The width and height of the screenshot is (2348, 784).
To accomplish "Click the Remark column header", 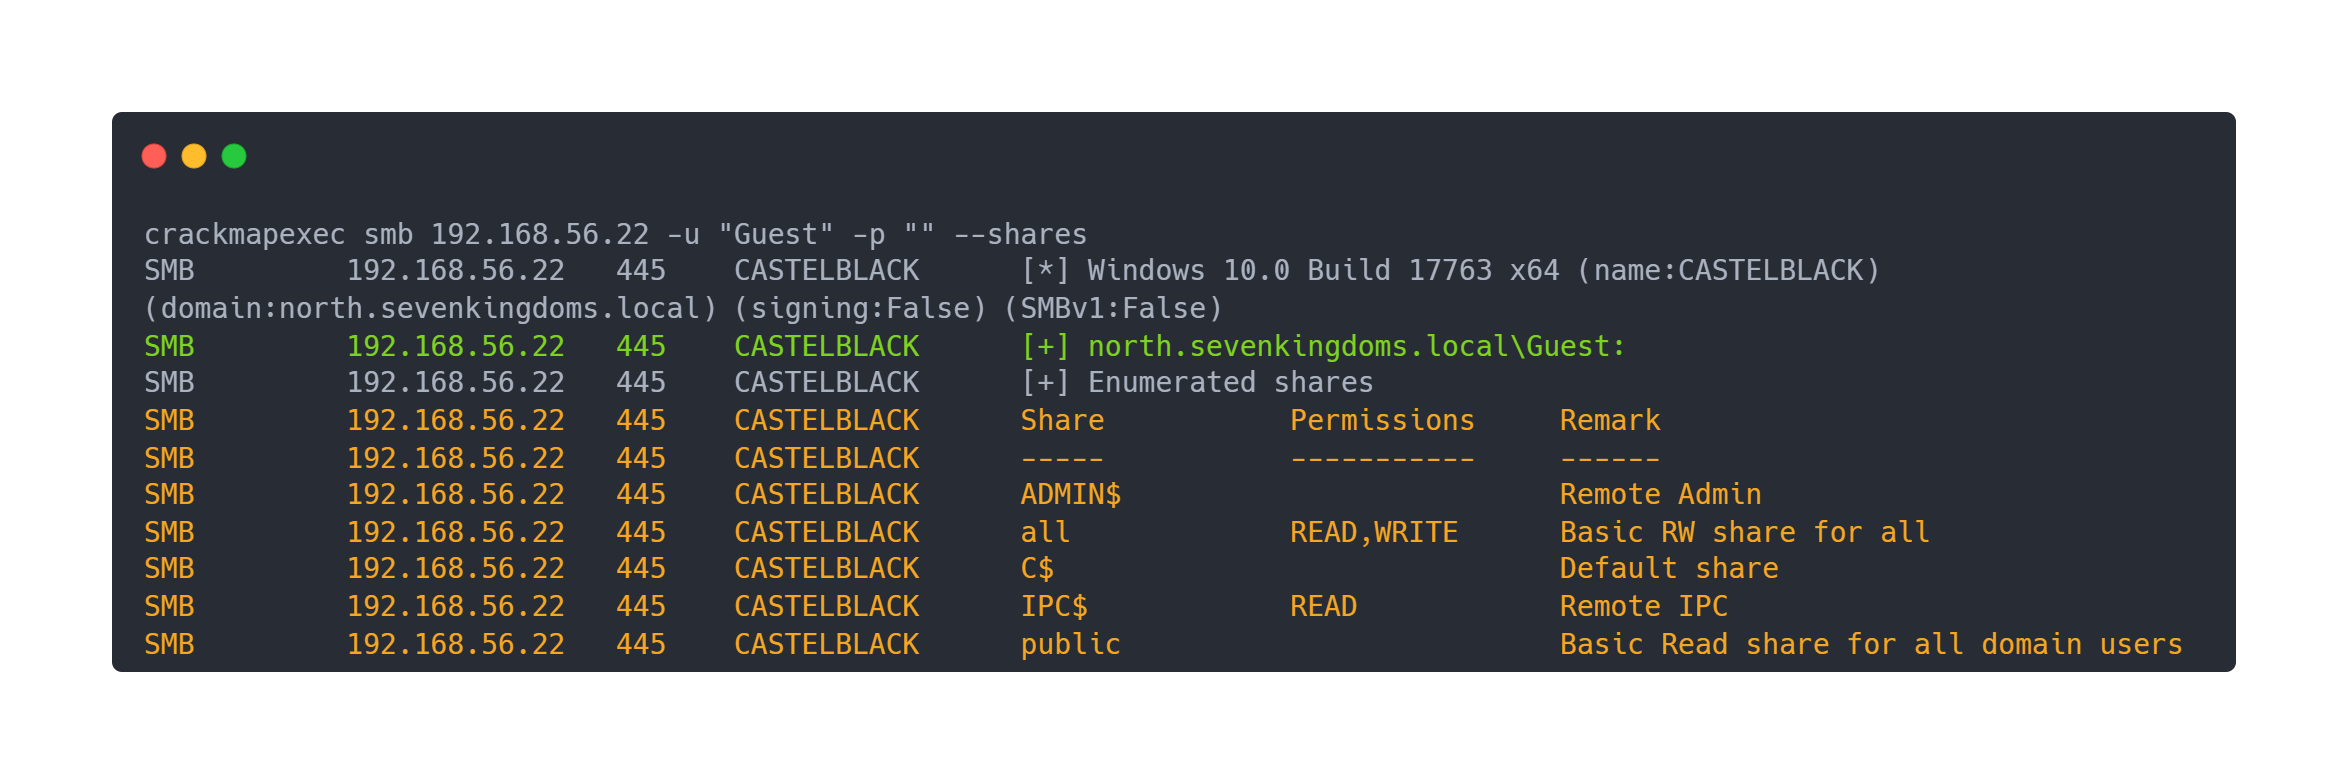I will tap(1610, 420).
